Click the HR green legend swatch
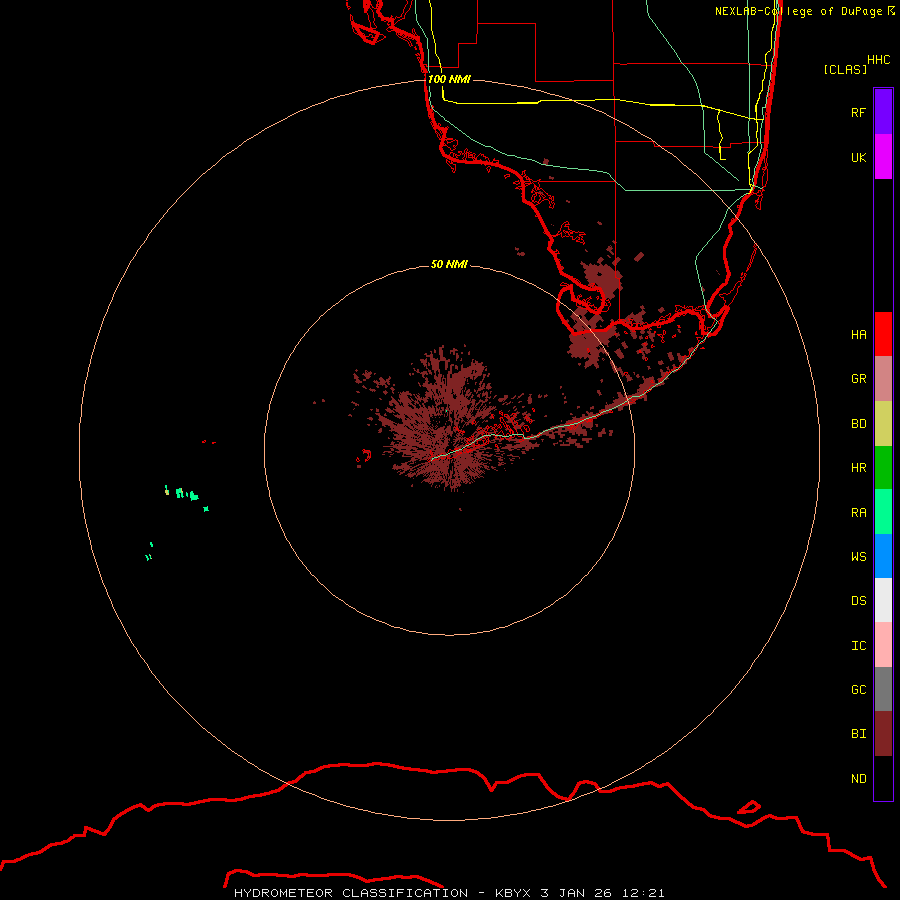900x900 pixels. (x=883, y=467)
